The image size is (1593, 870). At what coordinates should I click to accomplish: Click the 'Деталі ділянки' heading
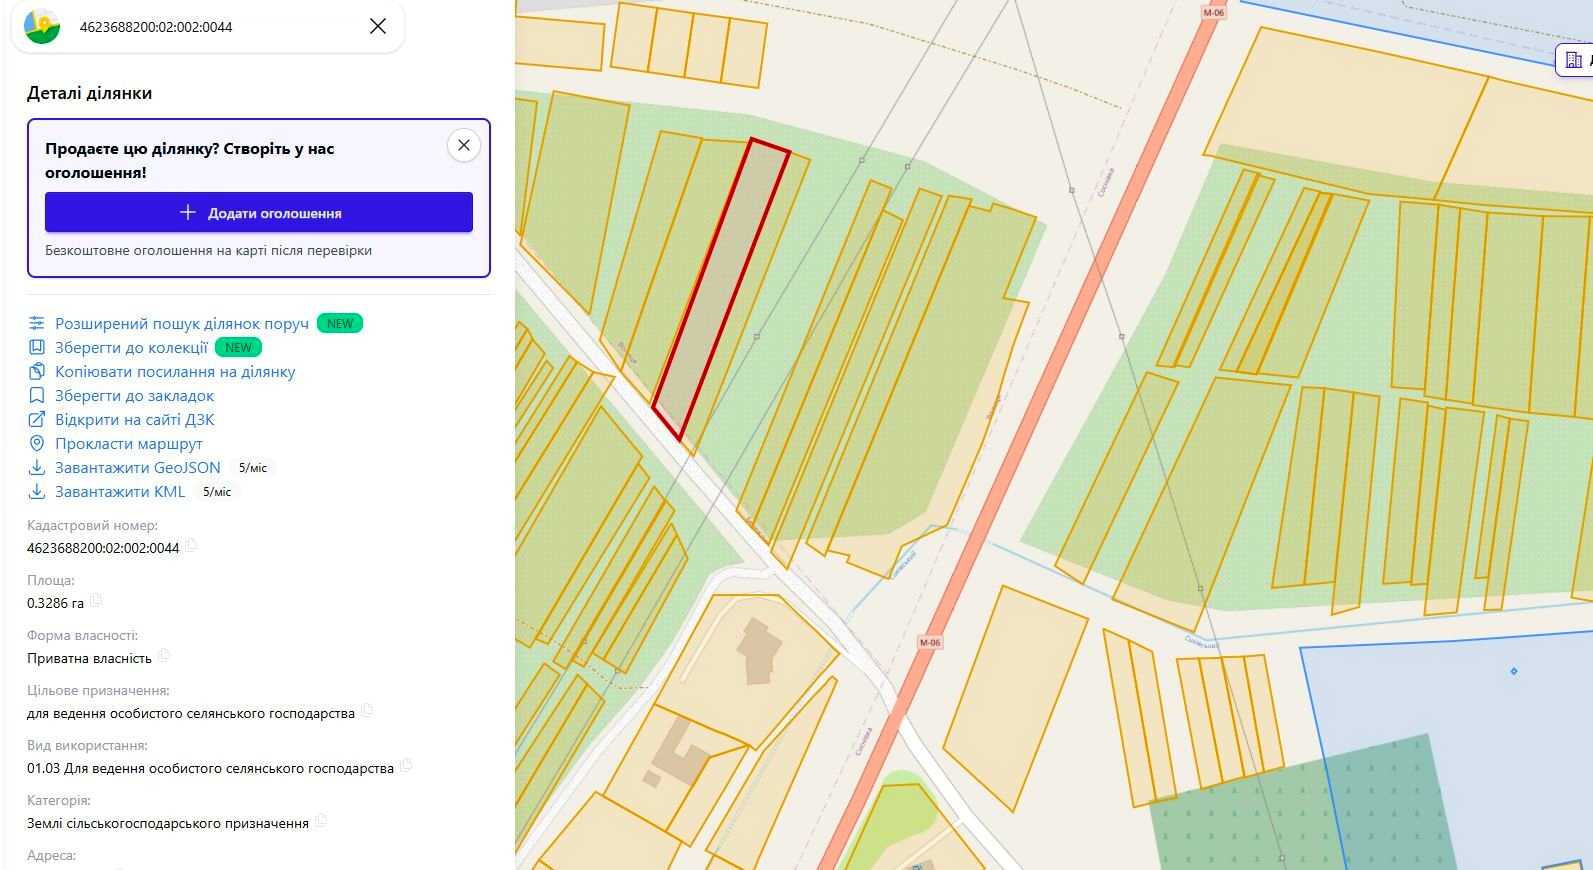[x=90, y=93]
